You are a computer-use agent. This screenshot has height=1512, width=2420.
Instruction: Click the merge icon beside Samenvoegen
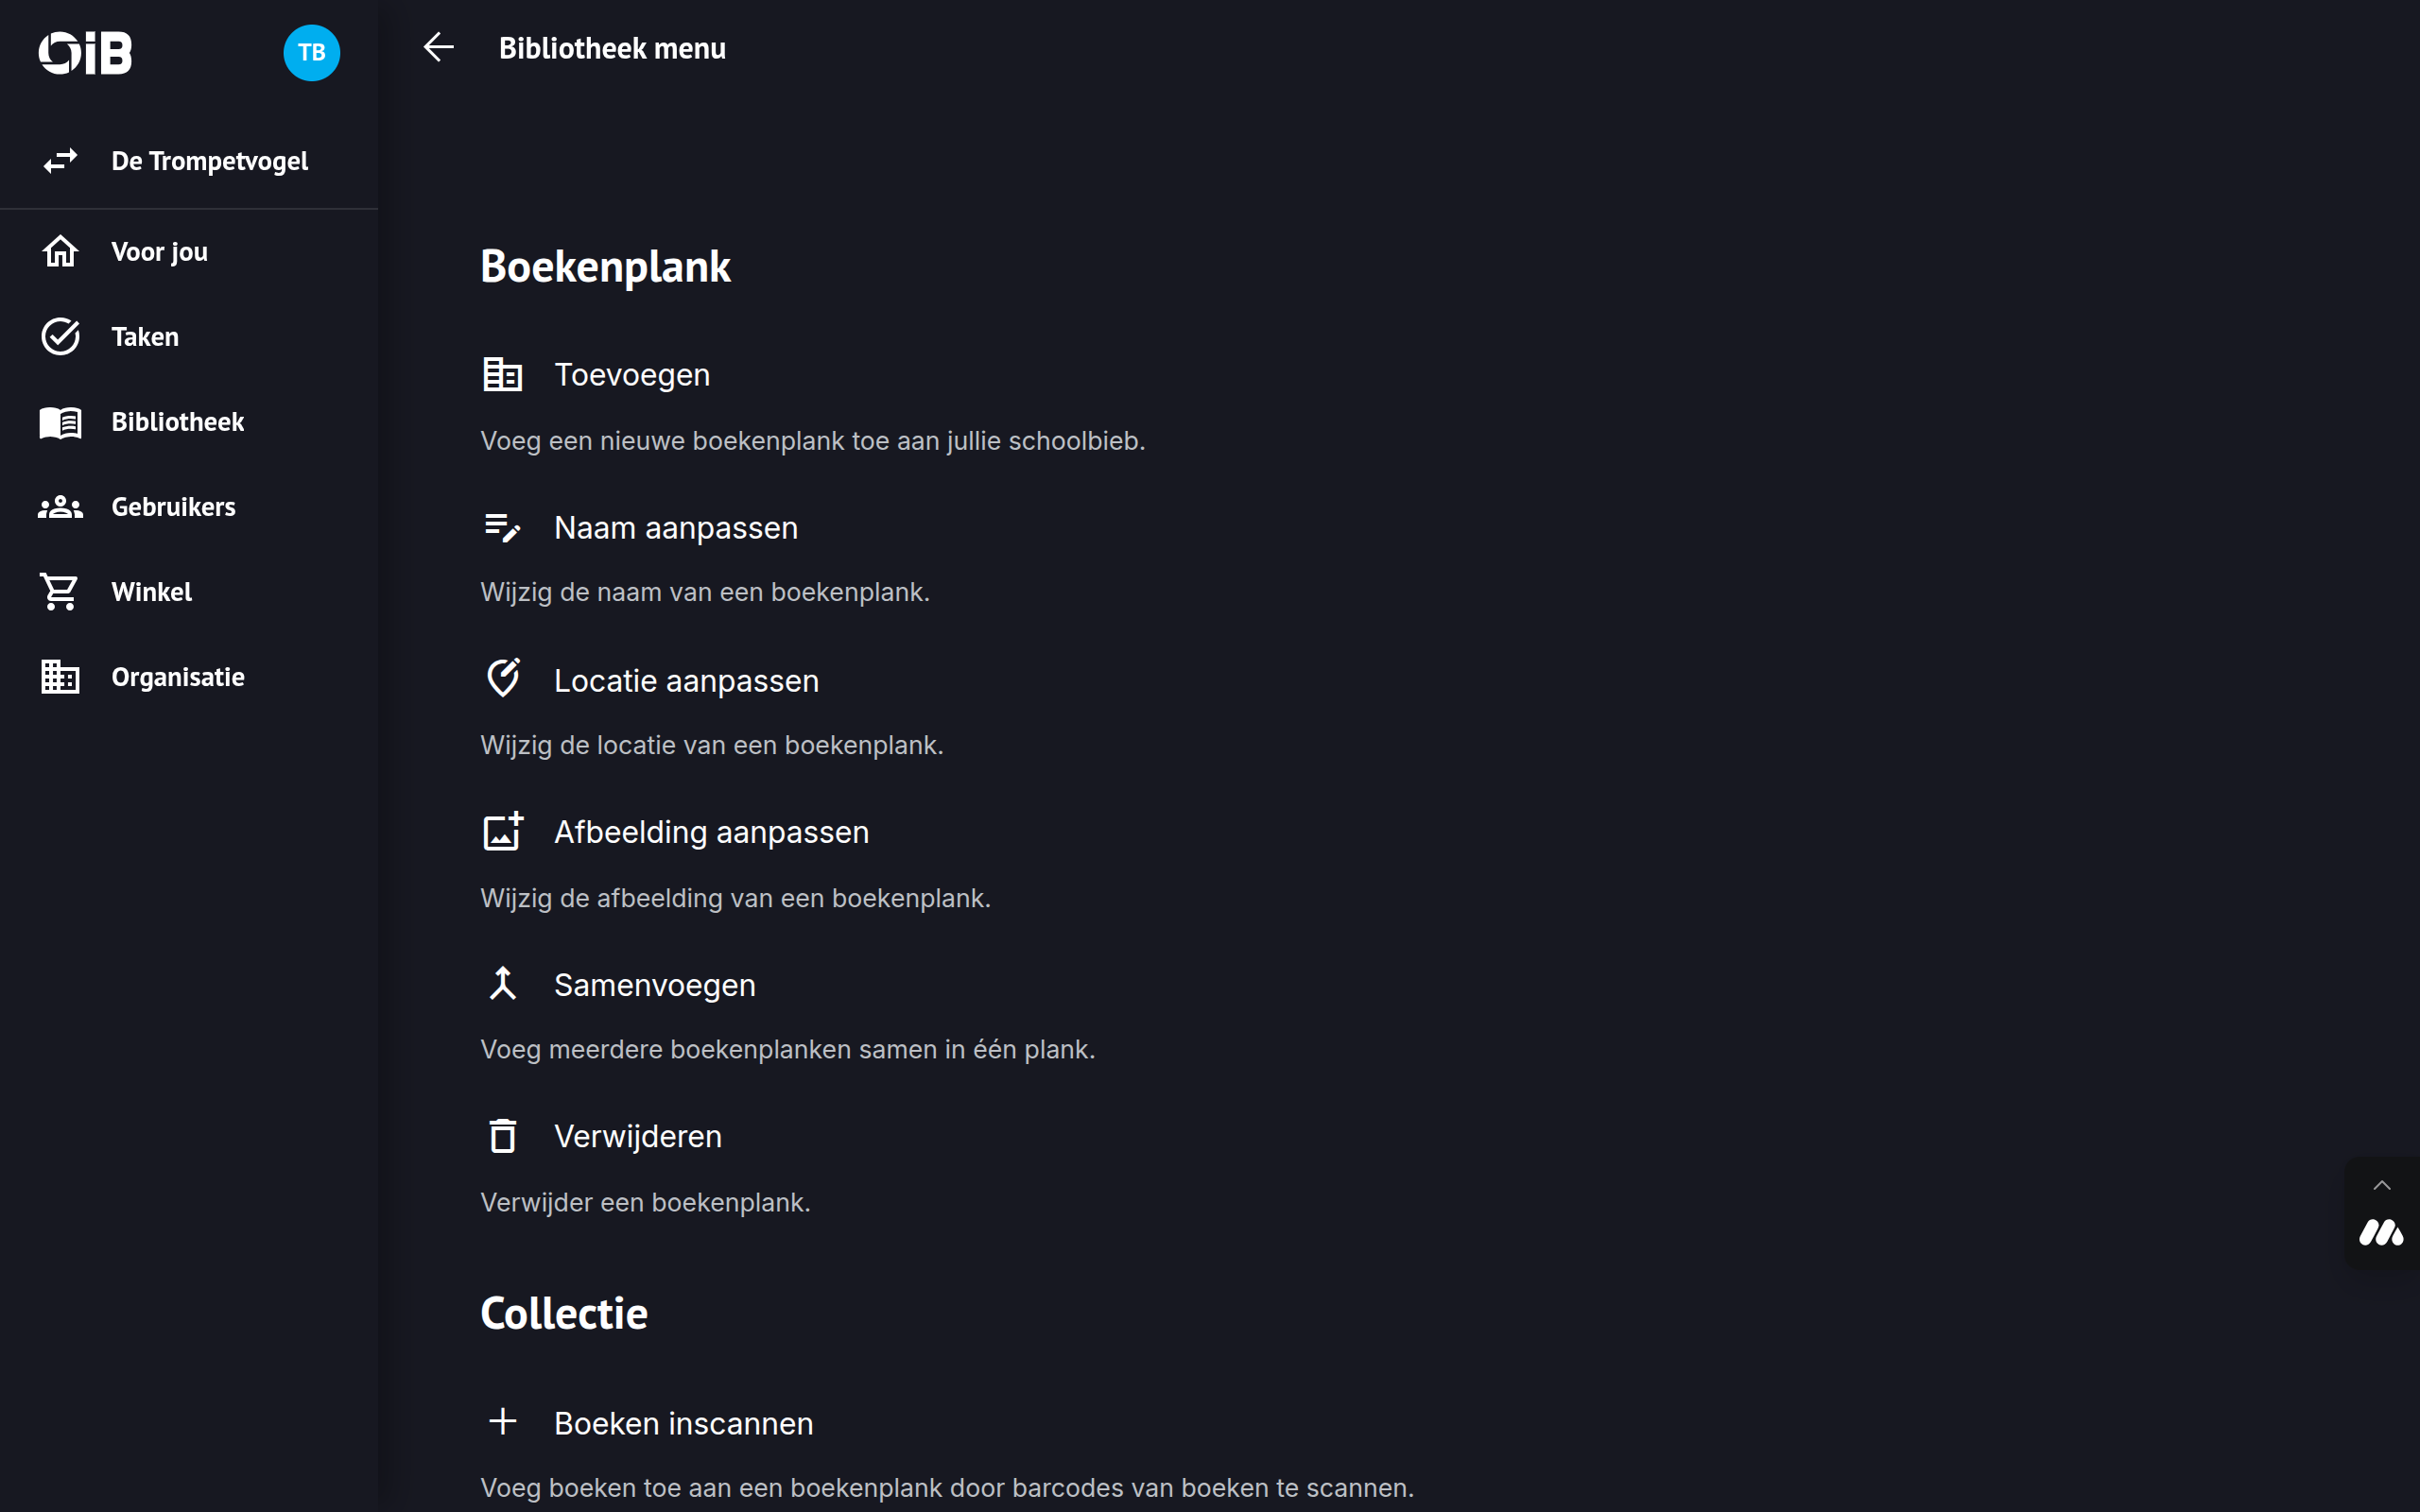click(502, 984)
